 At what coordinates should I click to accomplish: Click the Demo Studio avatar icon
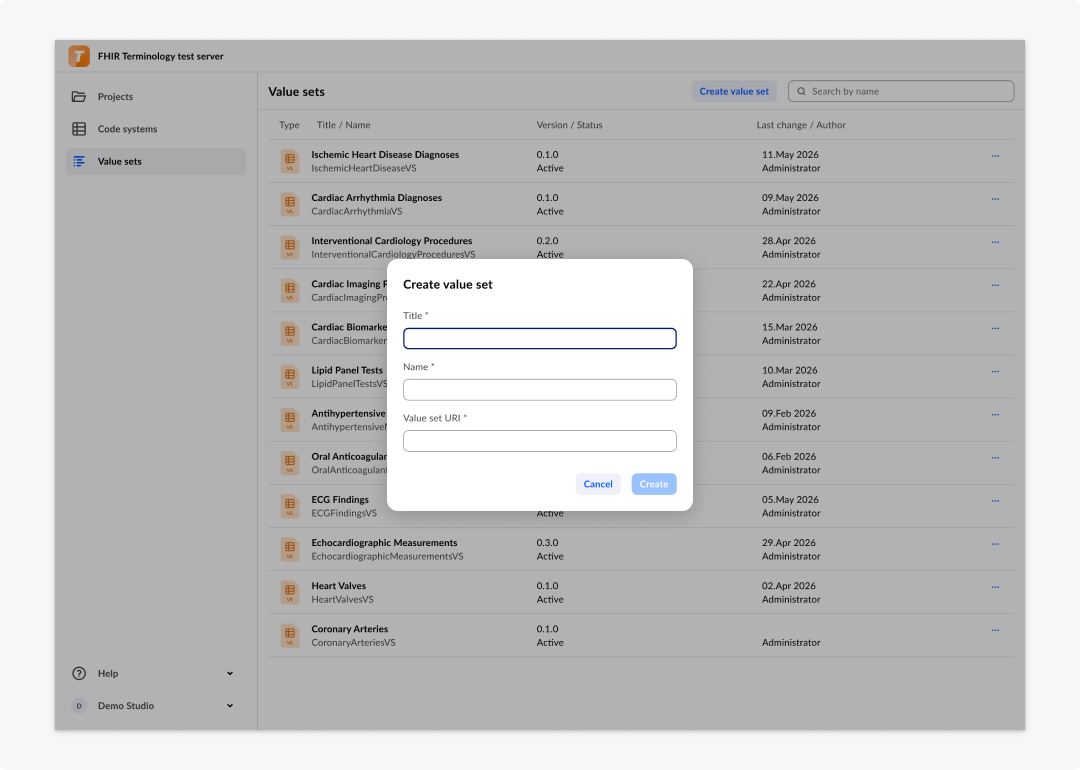pos(79,706)
